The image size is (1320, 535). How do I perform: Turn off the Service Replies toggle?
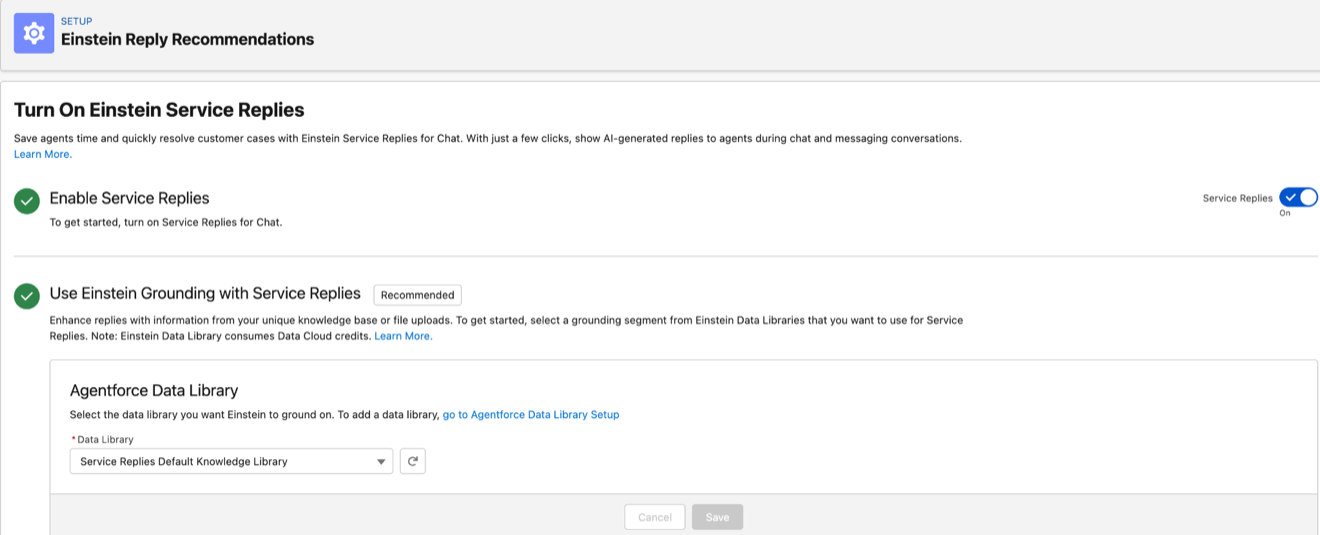(x=1298, y=197)
